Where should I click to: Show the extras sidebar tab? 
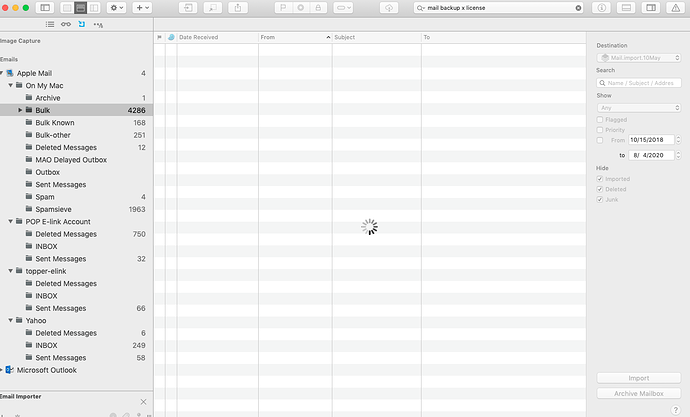[x=98, y=25]
